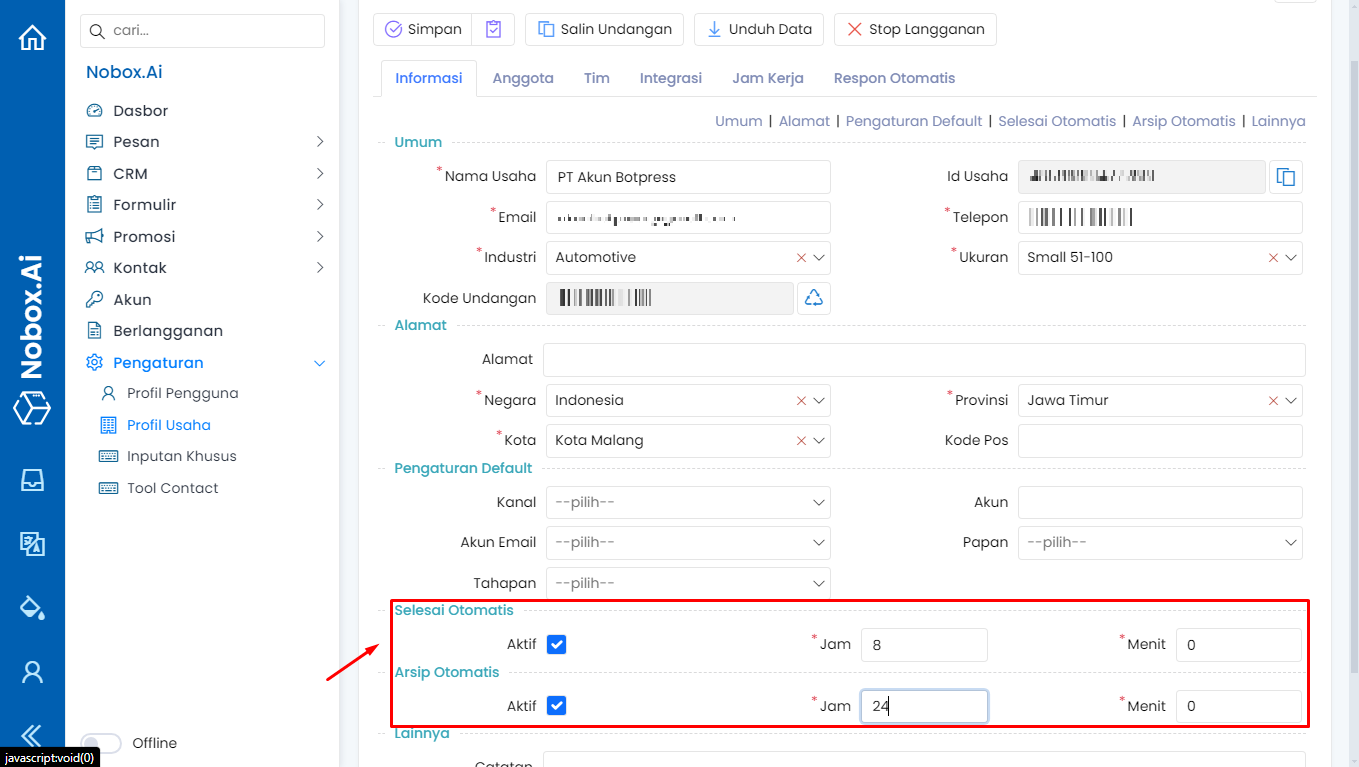Open the inbox tray icon in sidebar
1359x767 pixels.
(32, 480)
